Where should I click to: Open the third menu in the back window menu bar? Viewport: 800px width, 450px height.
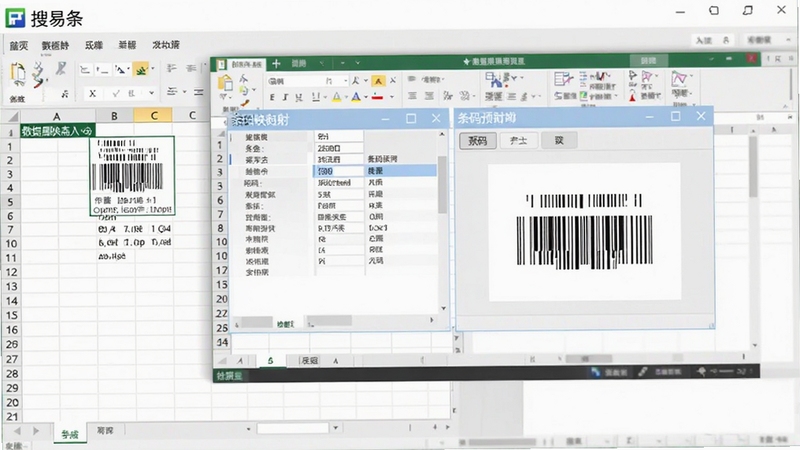pyautogui.click(x=93, y=45)
